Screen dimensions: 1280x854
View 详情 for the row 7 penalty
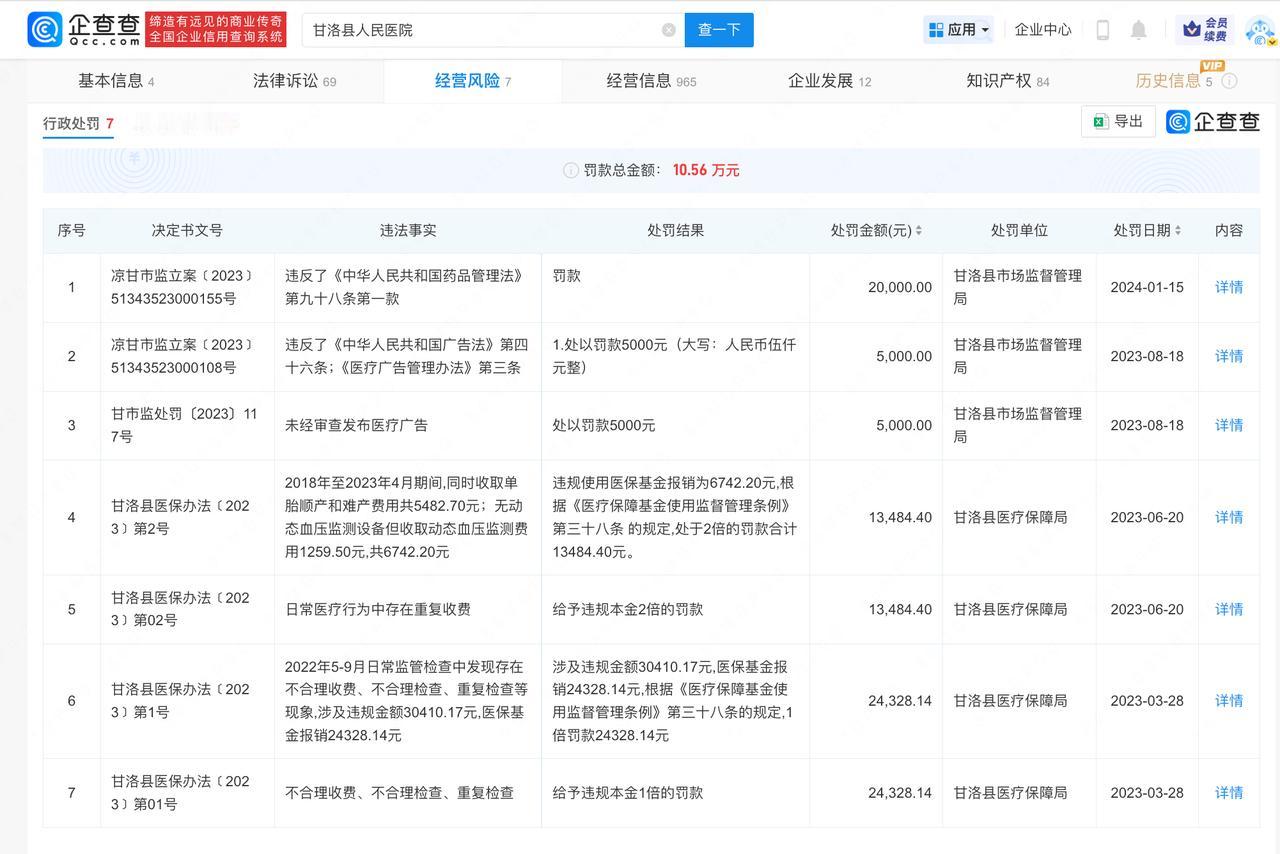pos(1228,793)
